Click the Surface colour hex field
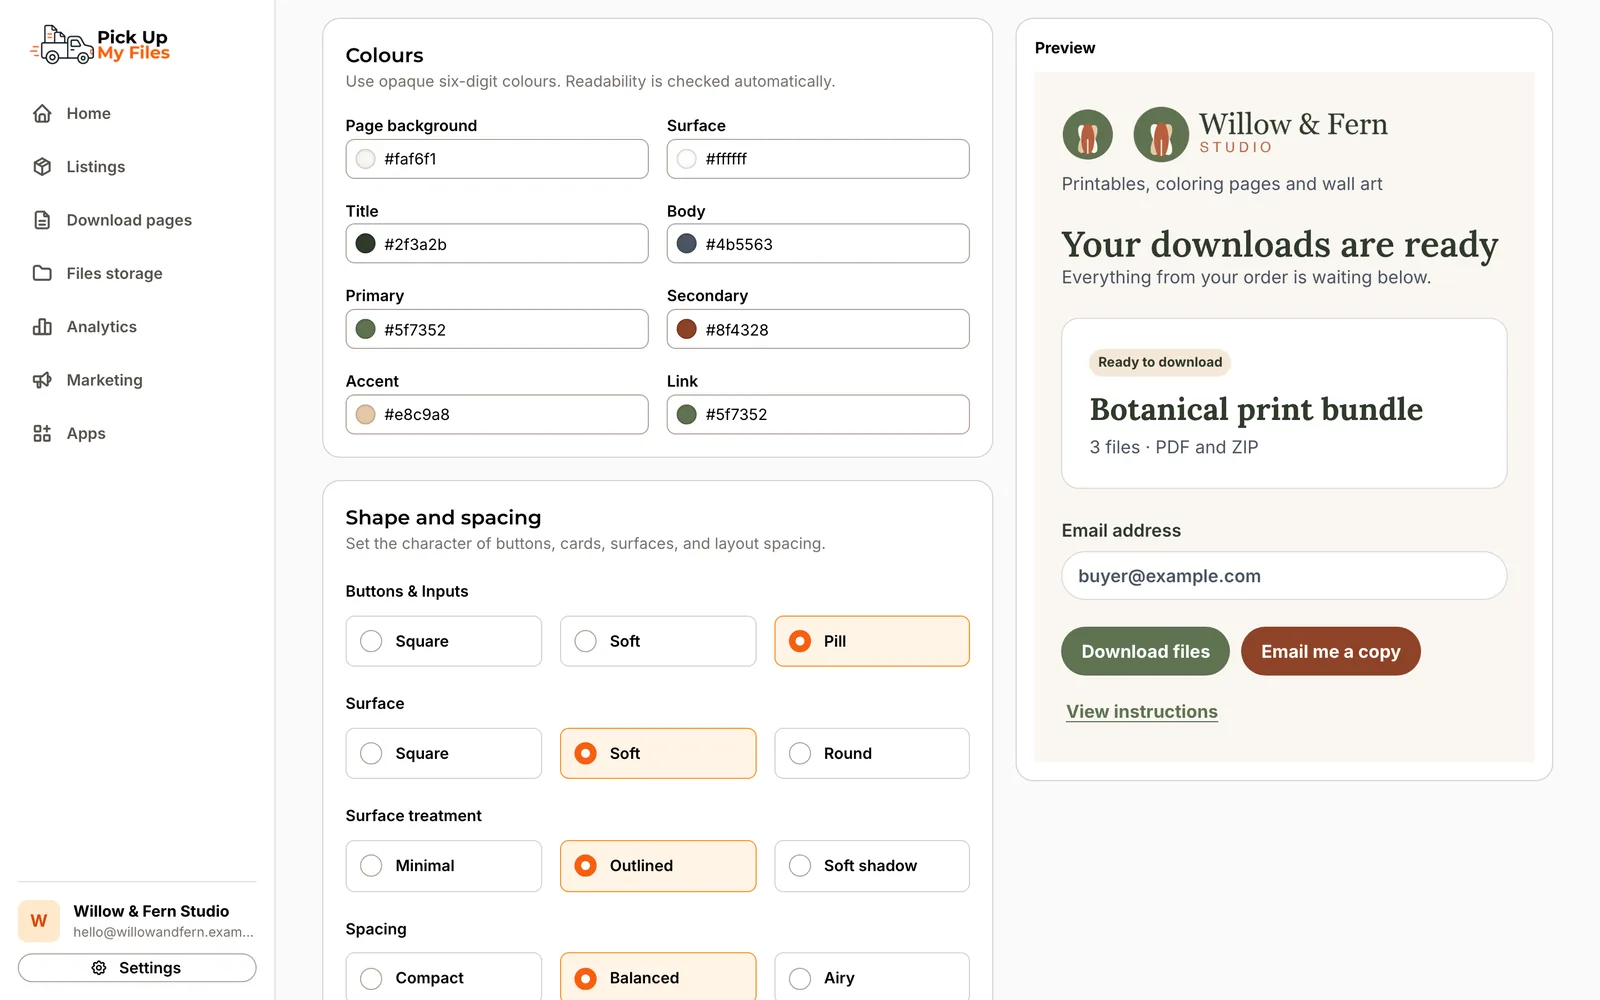The height and width of the screenshot is (1000, 1600). [x=818, y=159]
